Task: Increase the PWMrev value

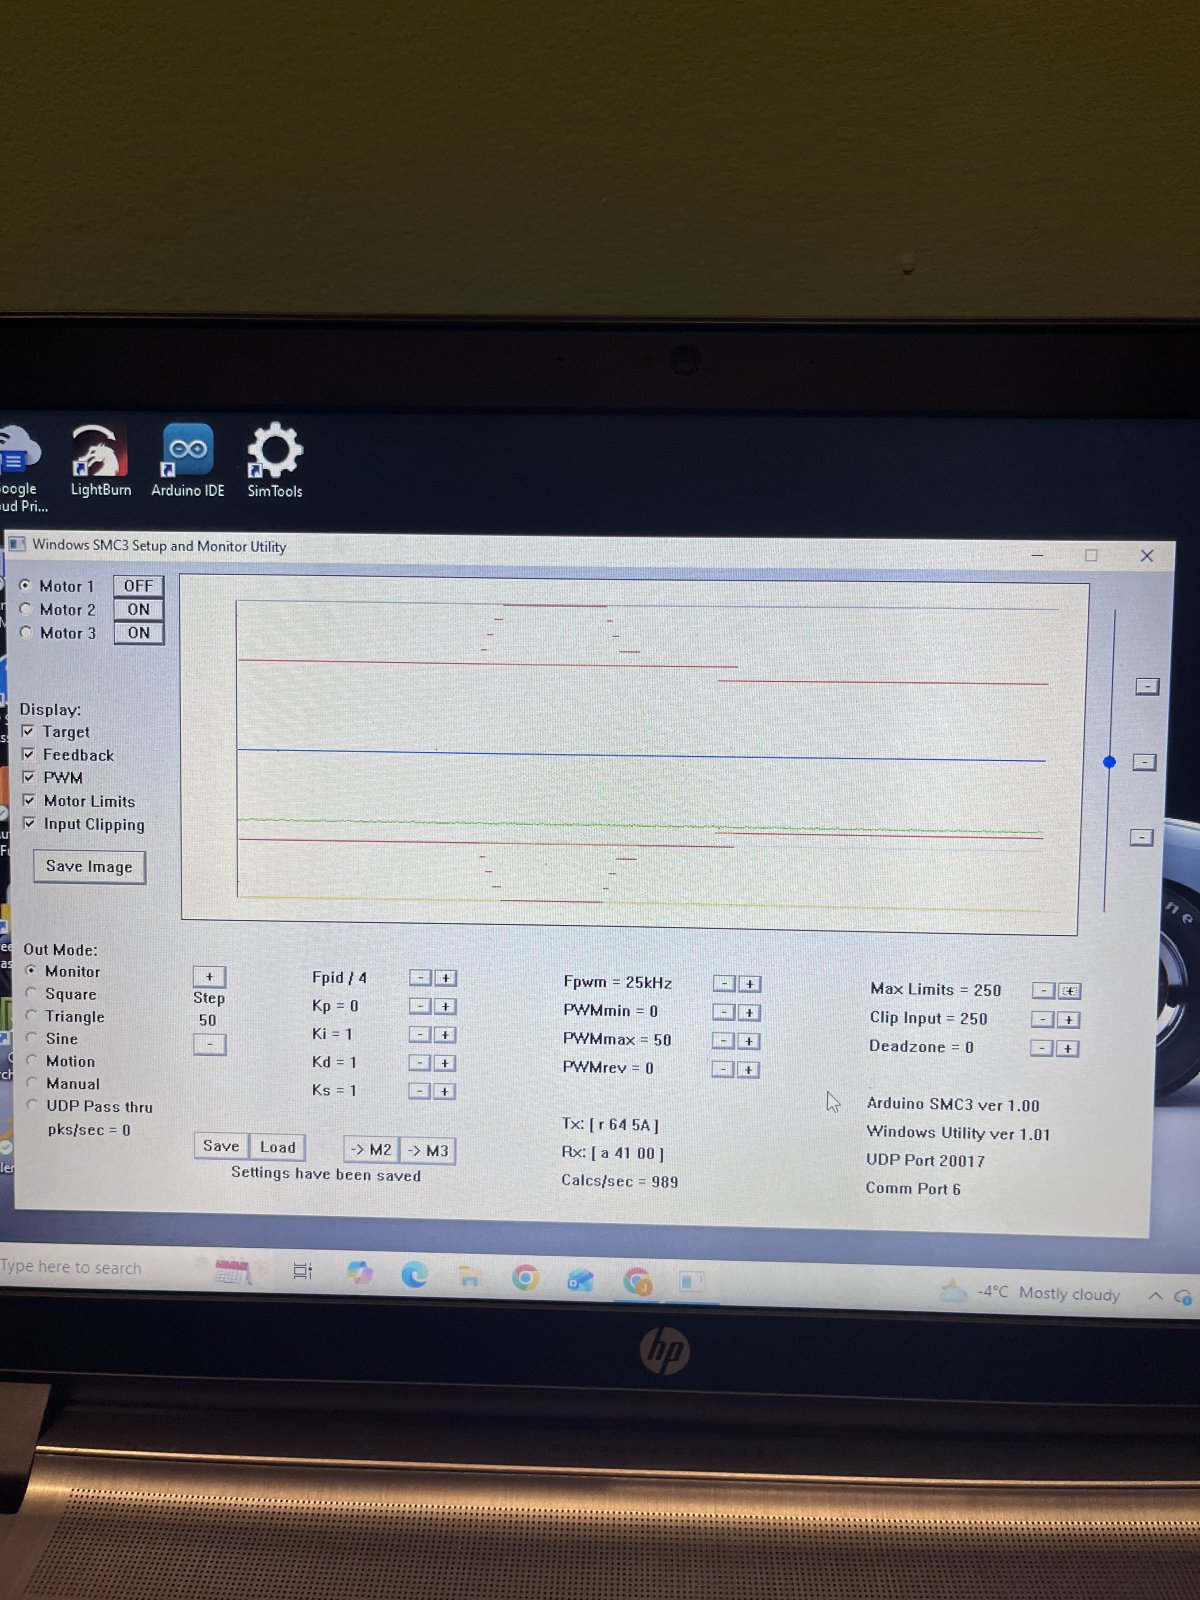Action: coord(749,1069)
